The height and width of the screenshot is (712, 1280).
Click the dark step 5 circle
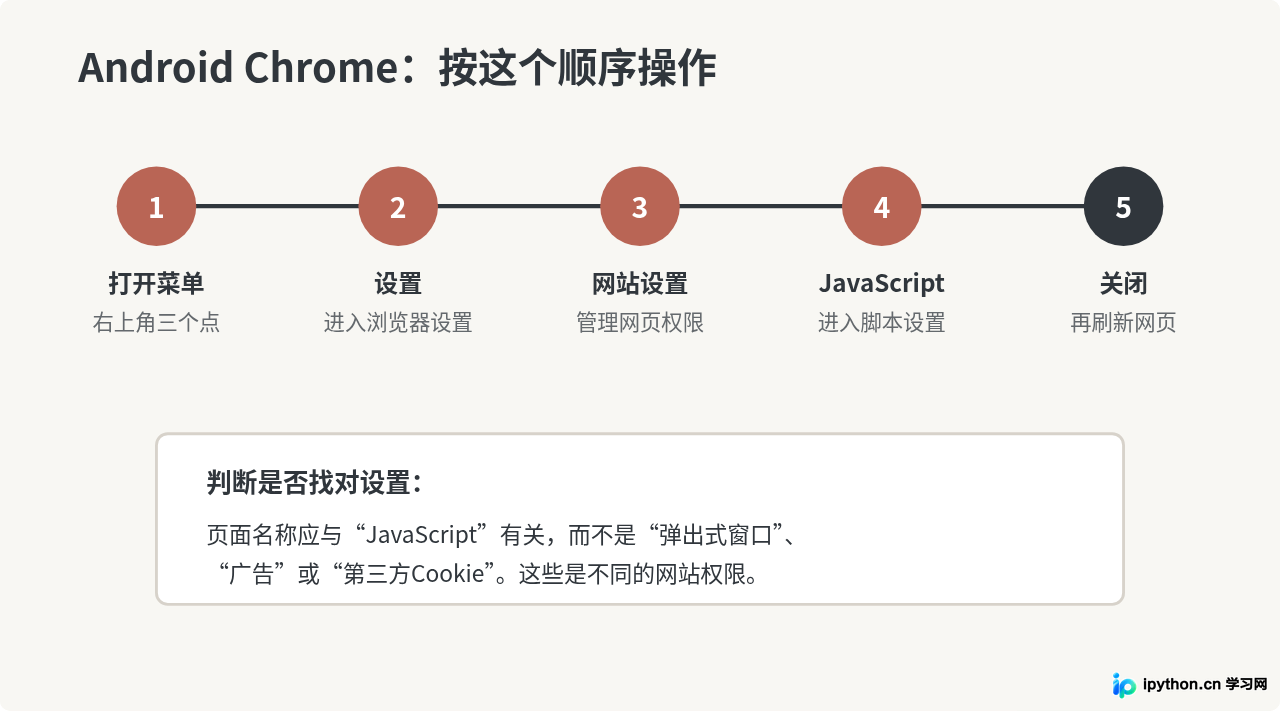[x=1123, y=207]
